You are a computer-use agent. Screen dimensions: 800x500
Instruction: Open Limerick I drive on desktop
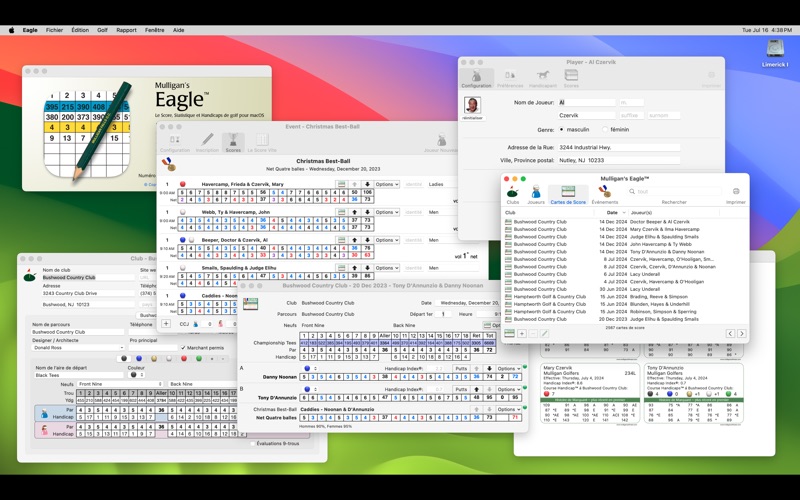click(x=775, y=54)
